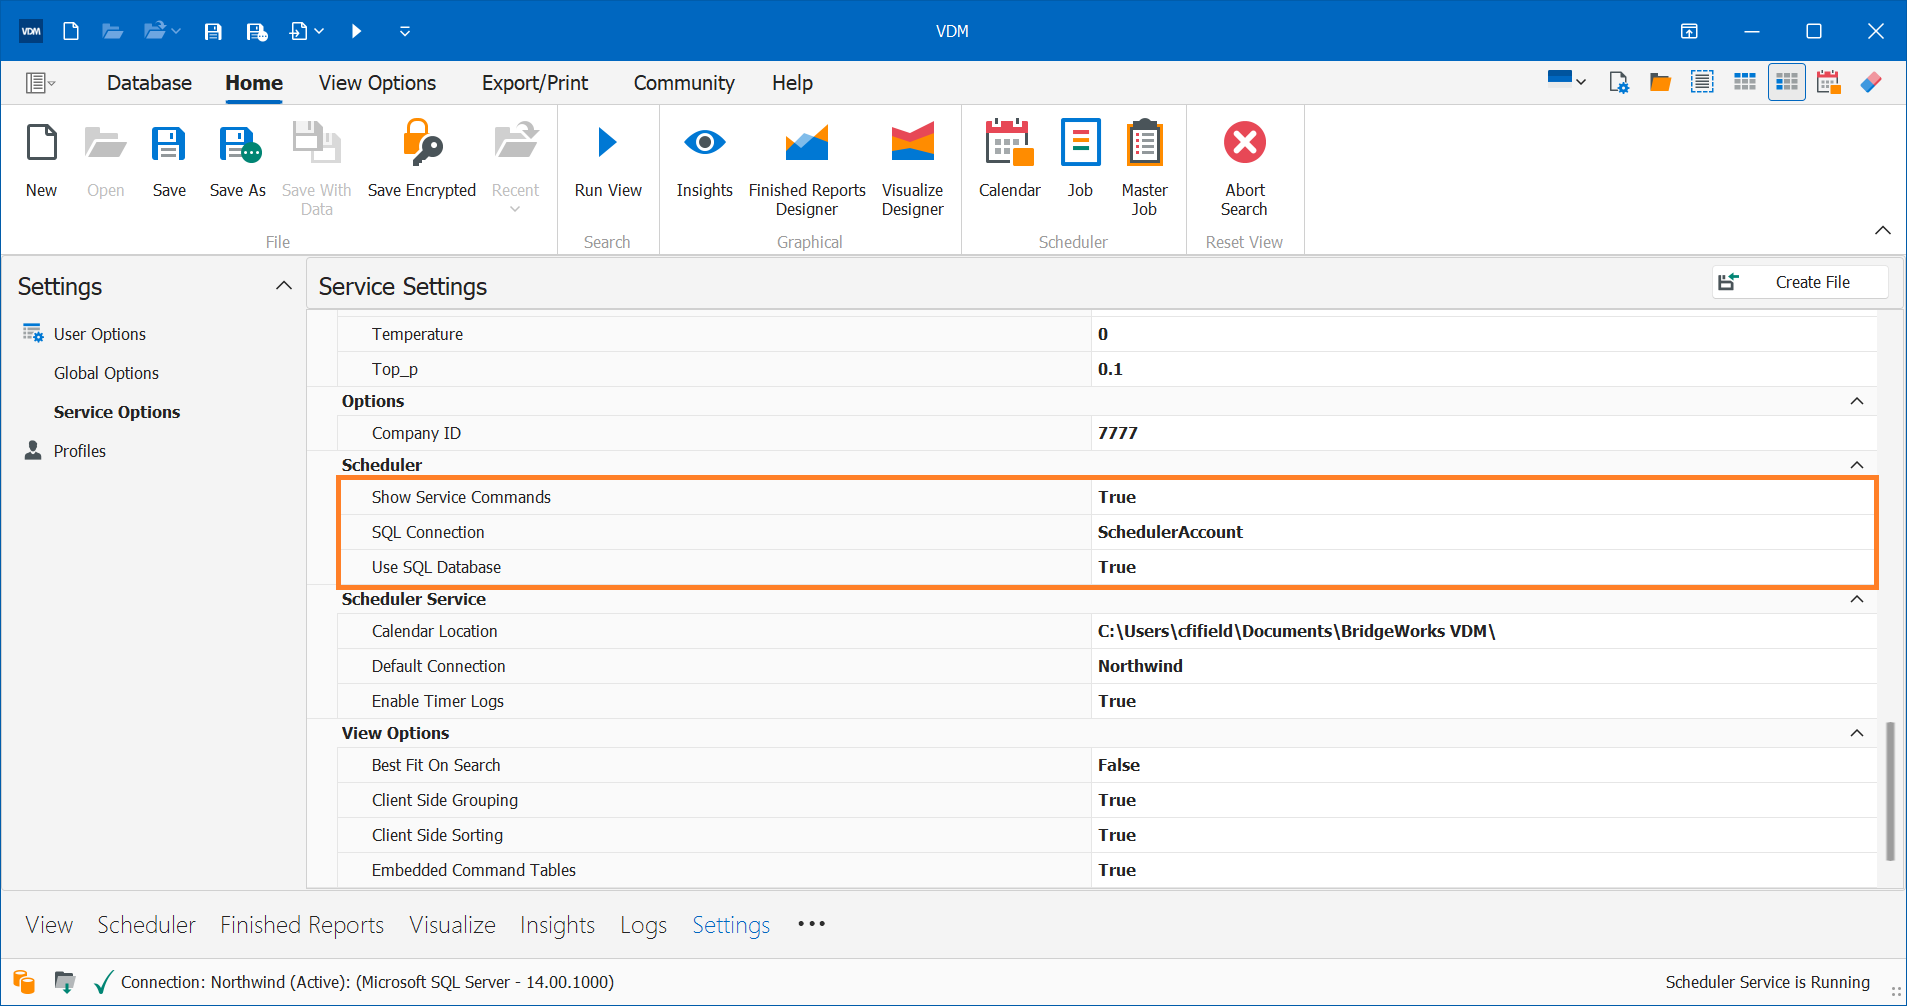Click the New file icon in the ribbon

[x=41, y=143]
